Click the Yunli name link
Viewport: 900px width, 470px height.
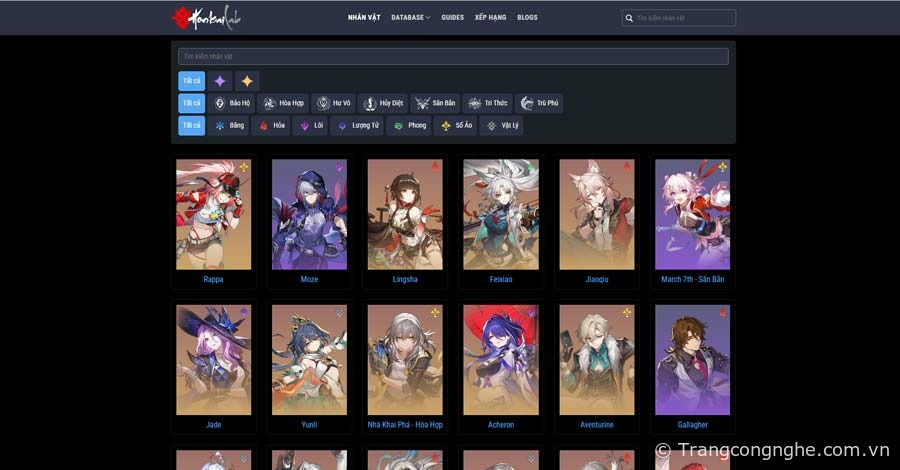pos(309,425)
